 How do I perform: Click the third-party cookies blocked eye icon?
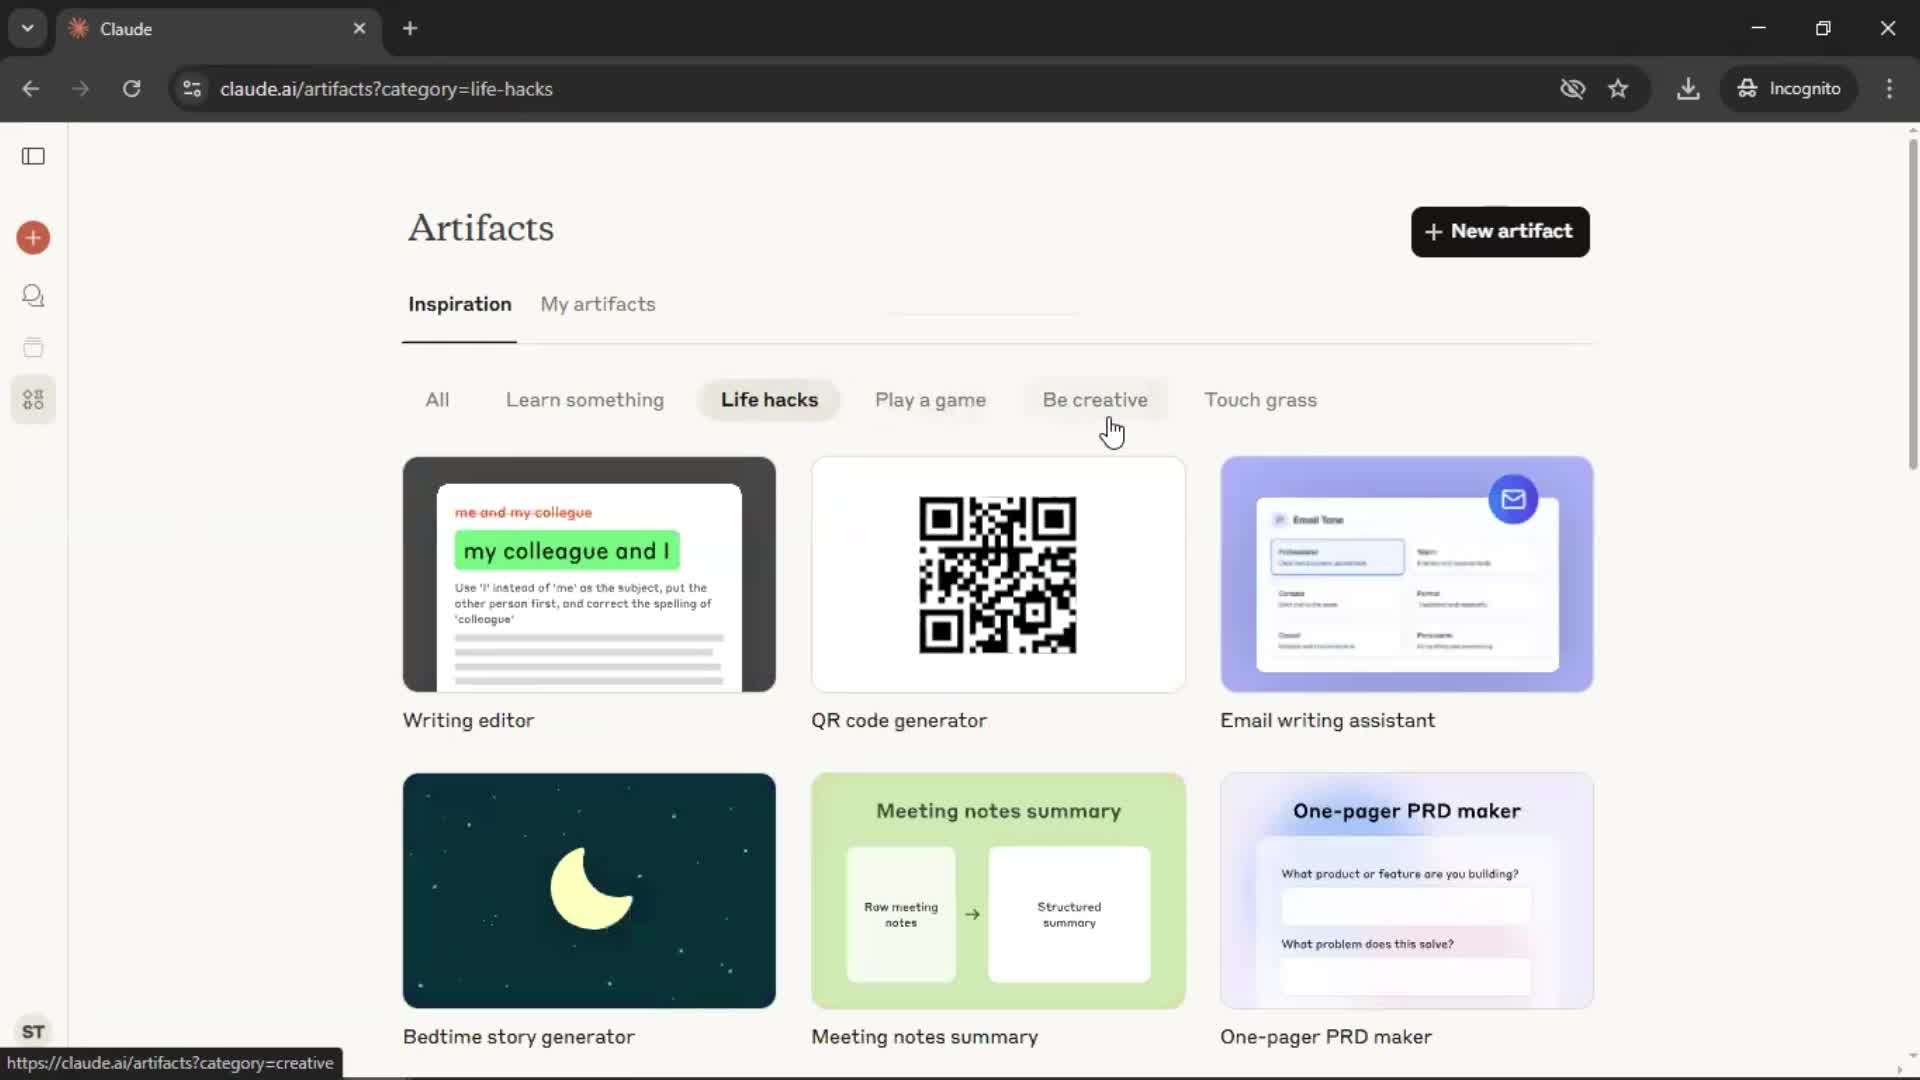[1572, 89]
